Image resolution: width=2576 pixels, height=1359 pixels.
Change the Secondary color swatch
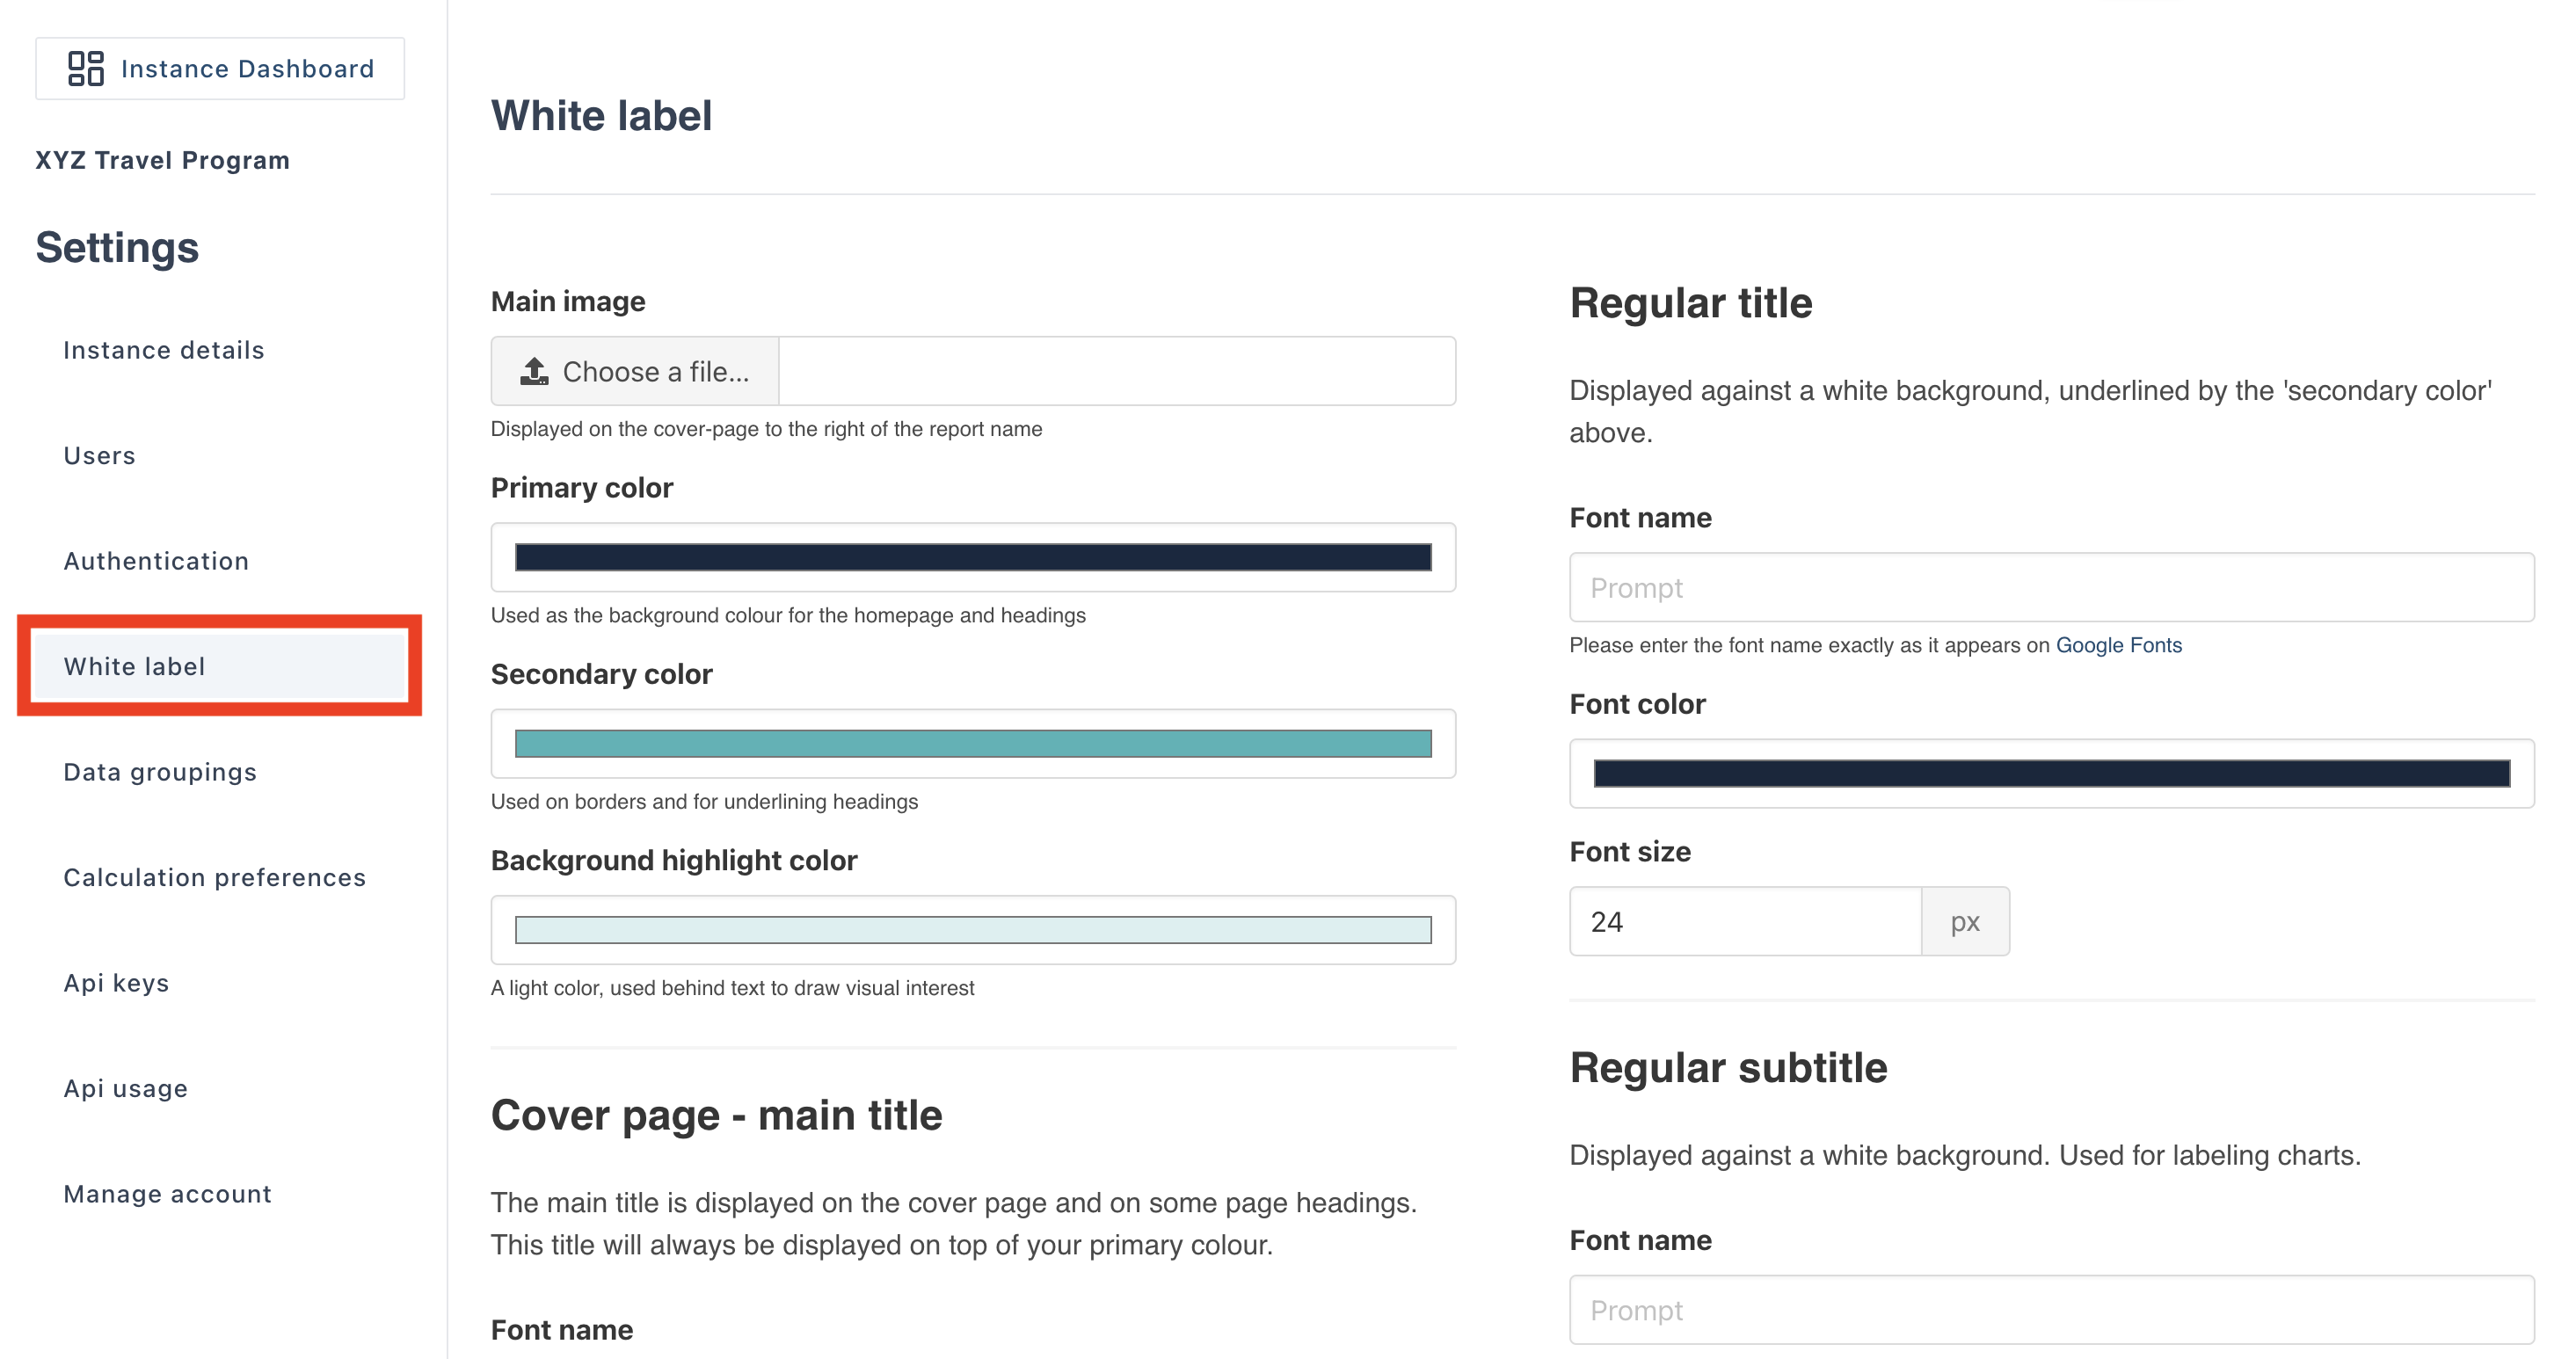click(x=972, y=744)
